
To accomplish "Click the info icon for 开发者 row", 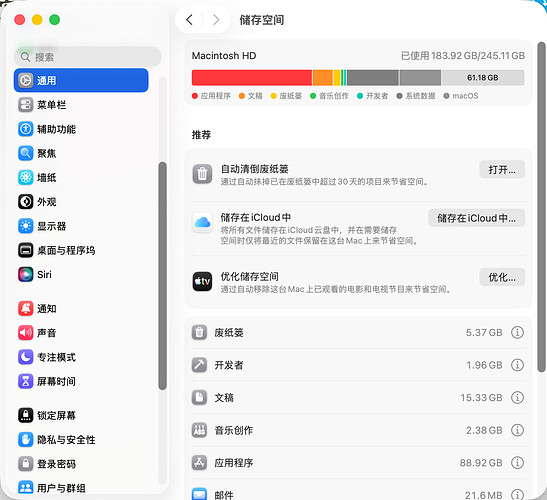I will [x=517, y=365].
